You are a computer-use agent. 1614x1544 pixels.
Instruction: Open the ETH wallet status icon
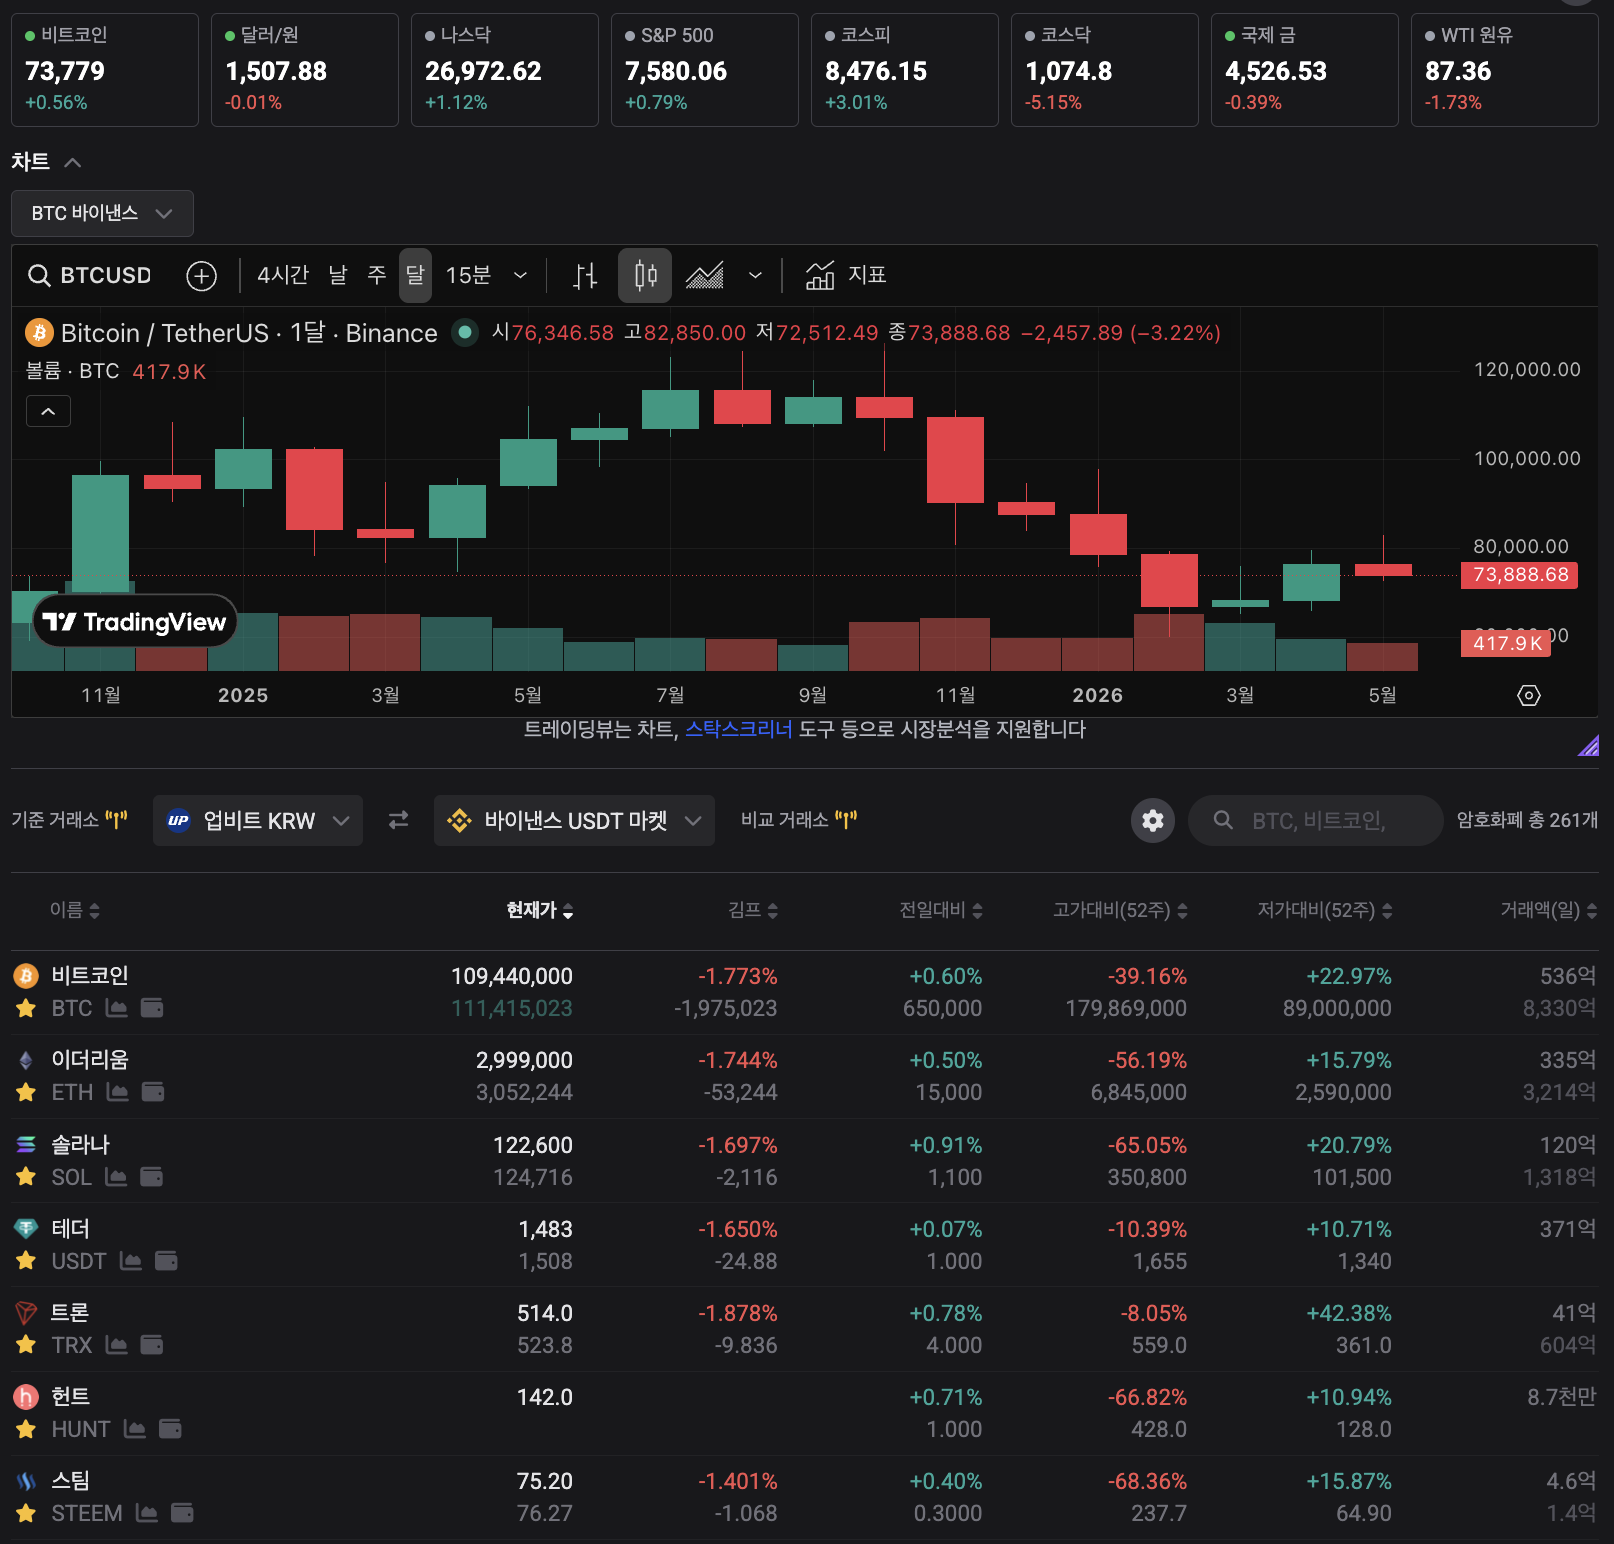(153, 1092)
